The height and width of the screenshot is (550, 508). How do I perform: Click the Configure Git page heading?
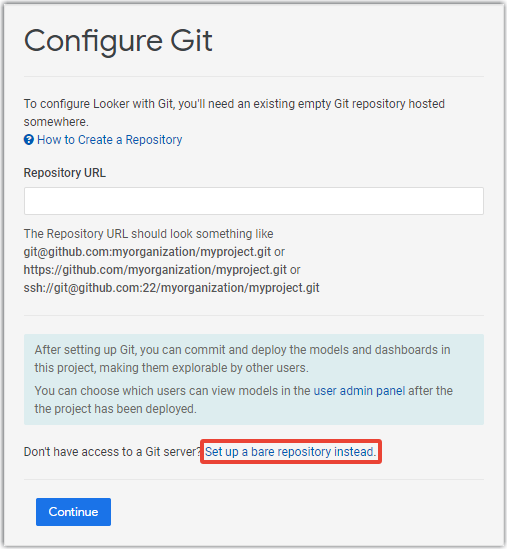point(118,41)
